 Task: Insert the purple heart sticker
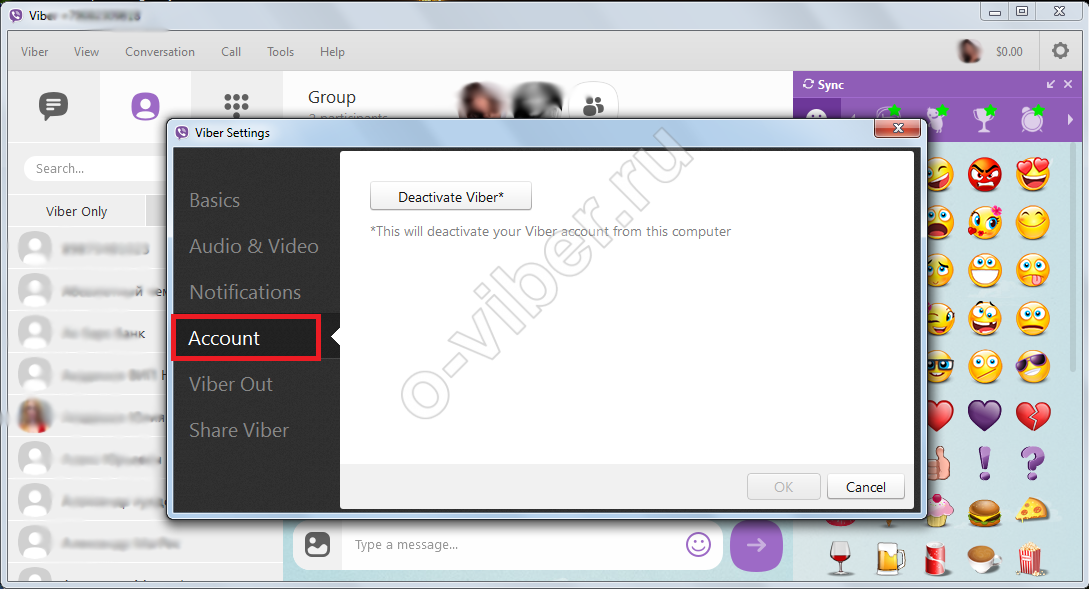click(985, 415)
